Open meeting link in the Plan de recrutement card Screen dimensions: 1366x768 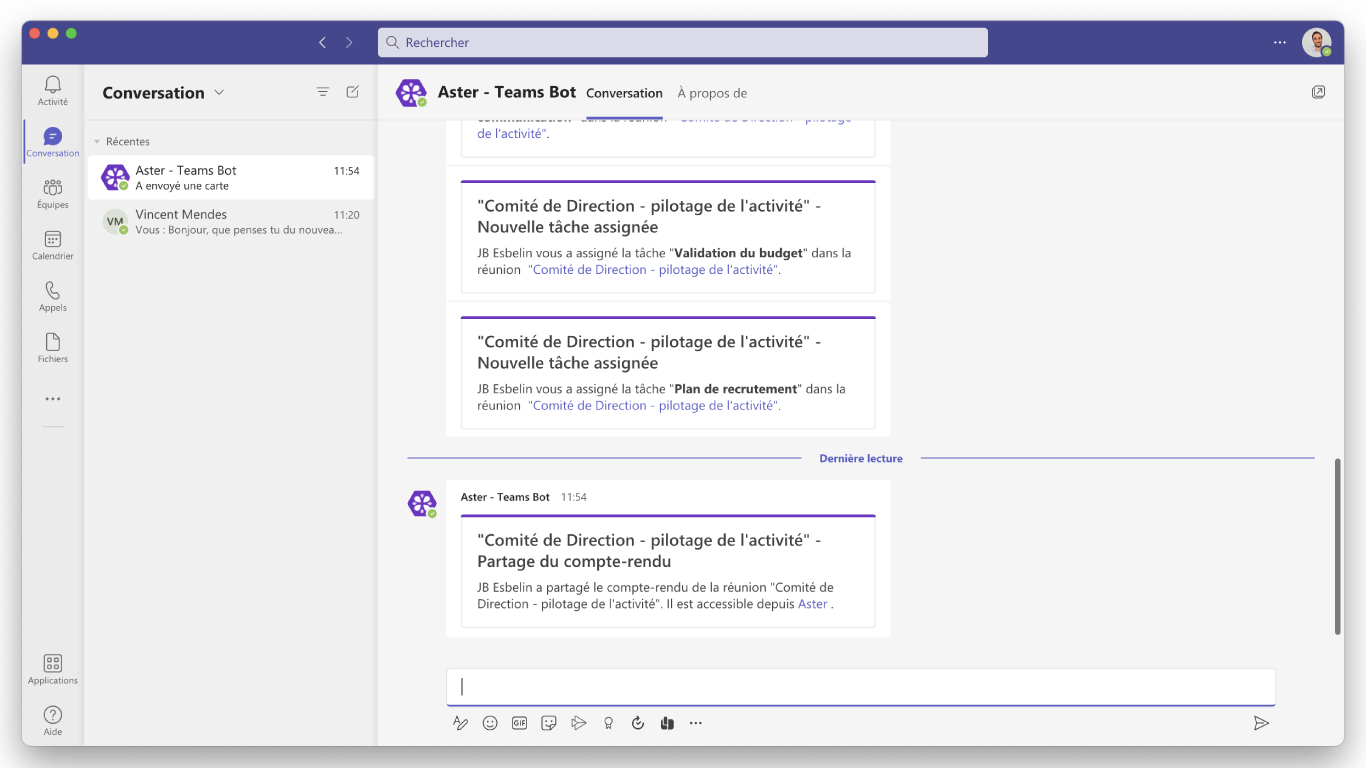pyautogui.click(x=653, y=406)
